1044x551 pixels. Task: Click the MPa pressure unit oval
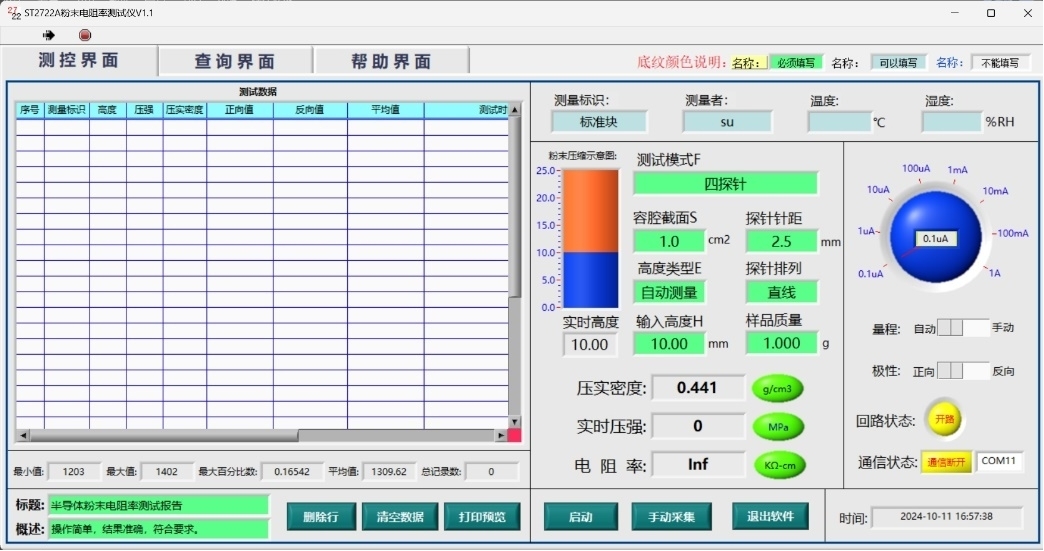[x=778, y=427]
